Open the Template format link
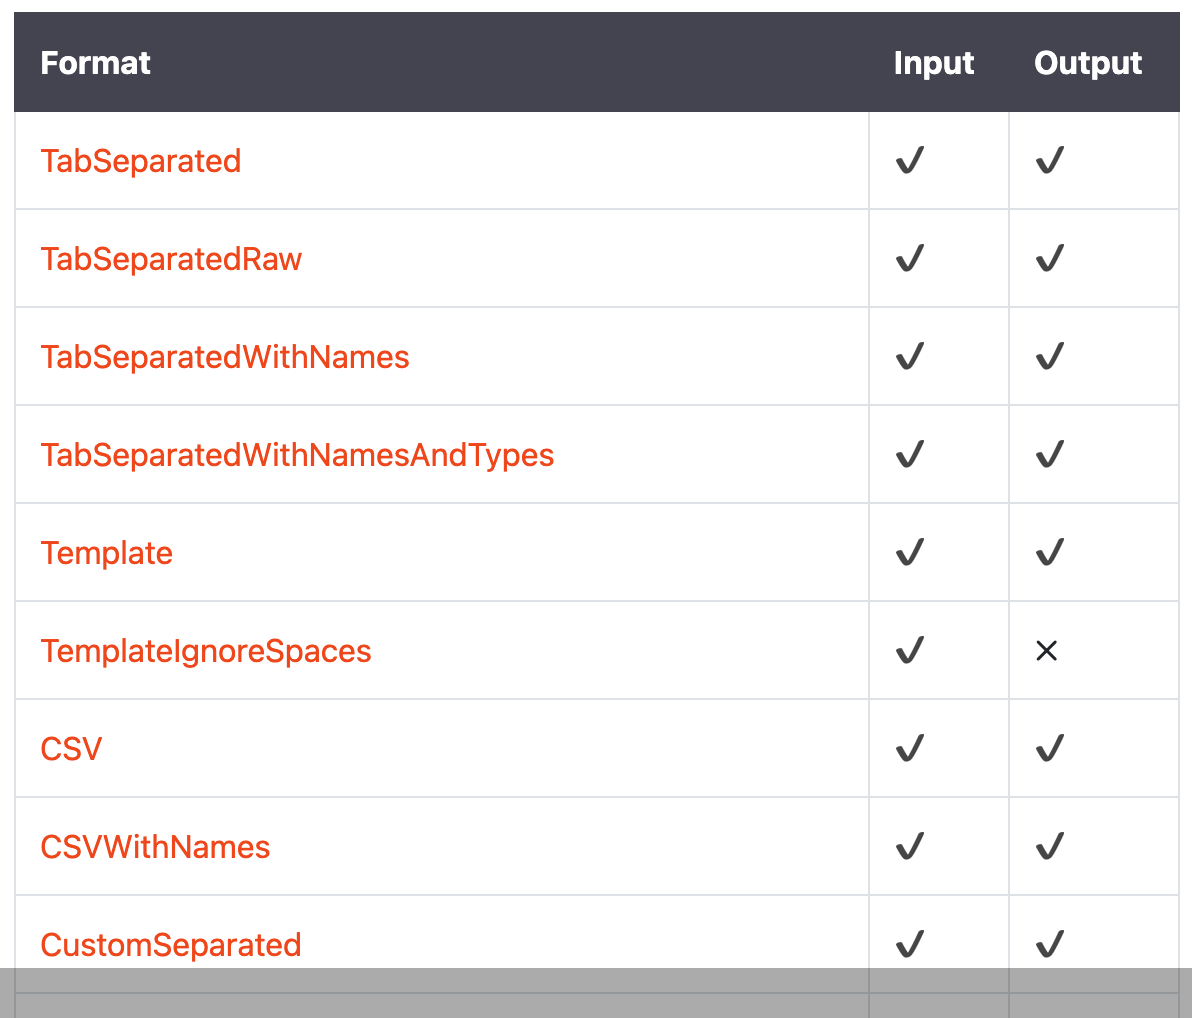 click(x=106, y=553)
